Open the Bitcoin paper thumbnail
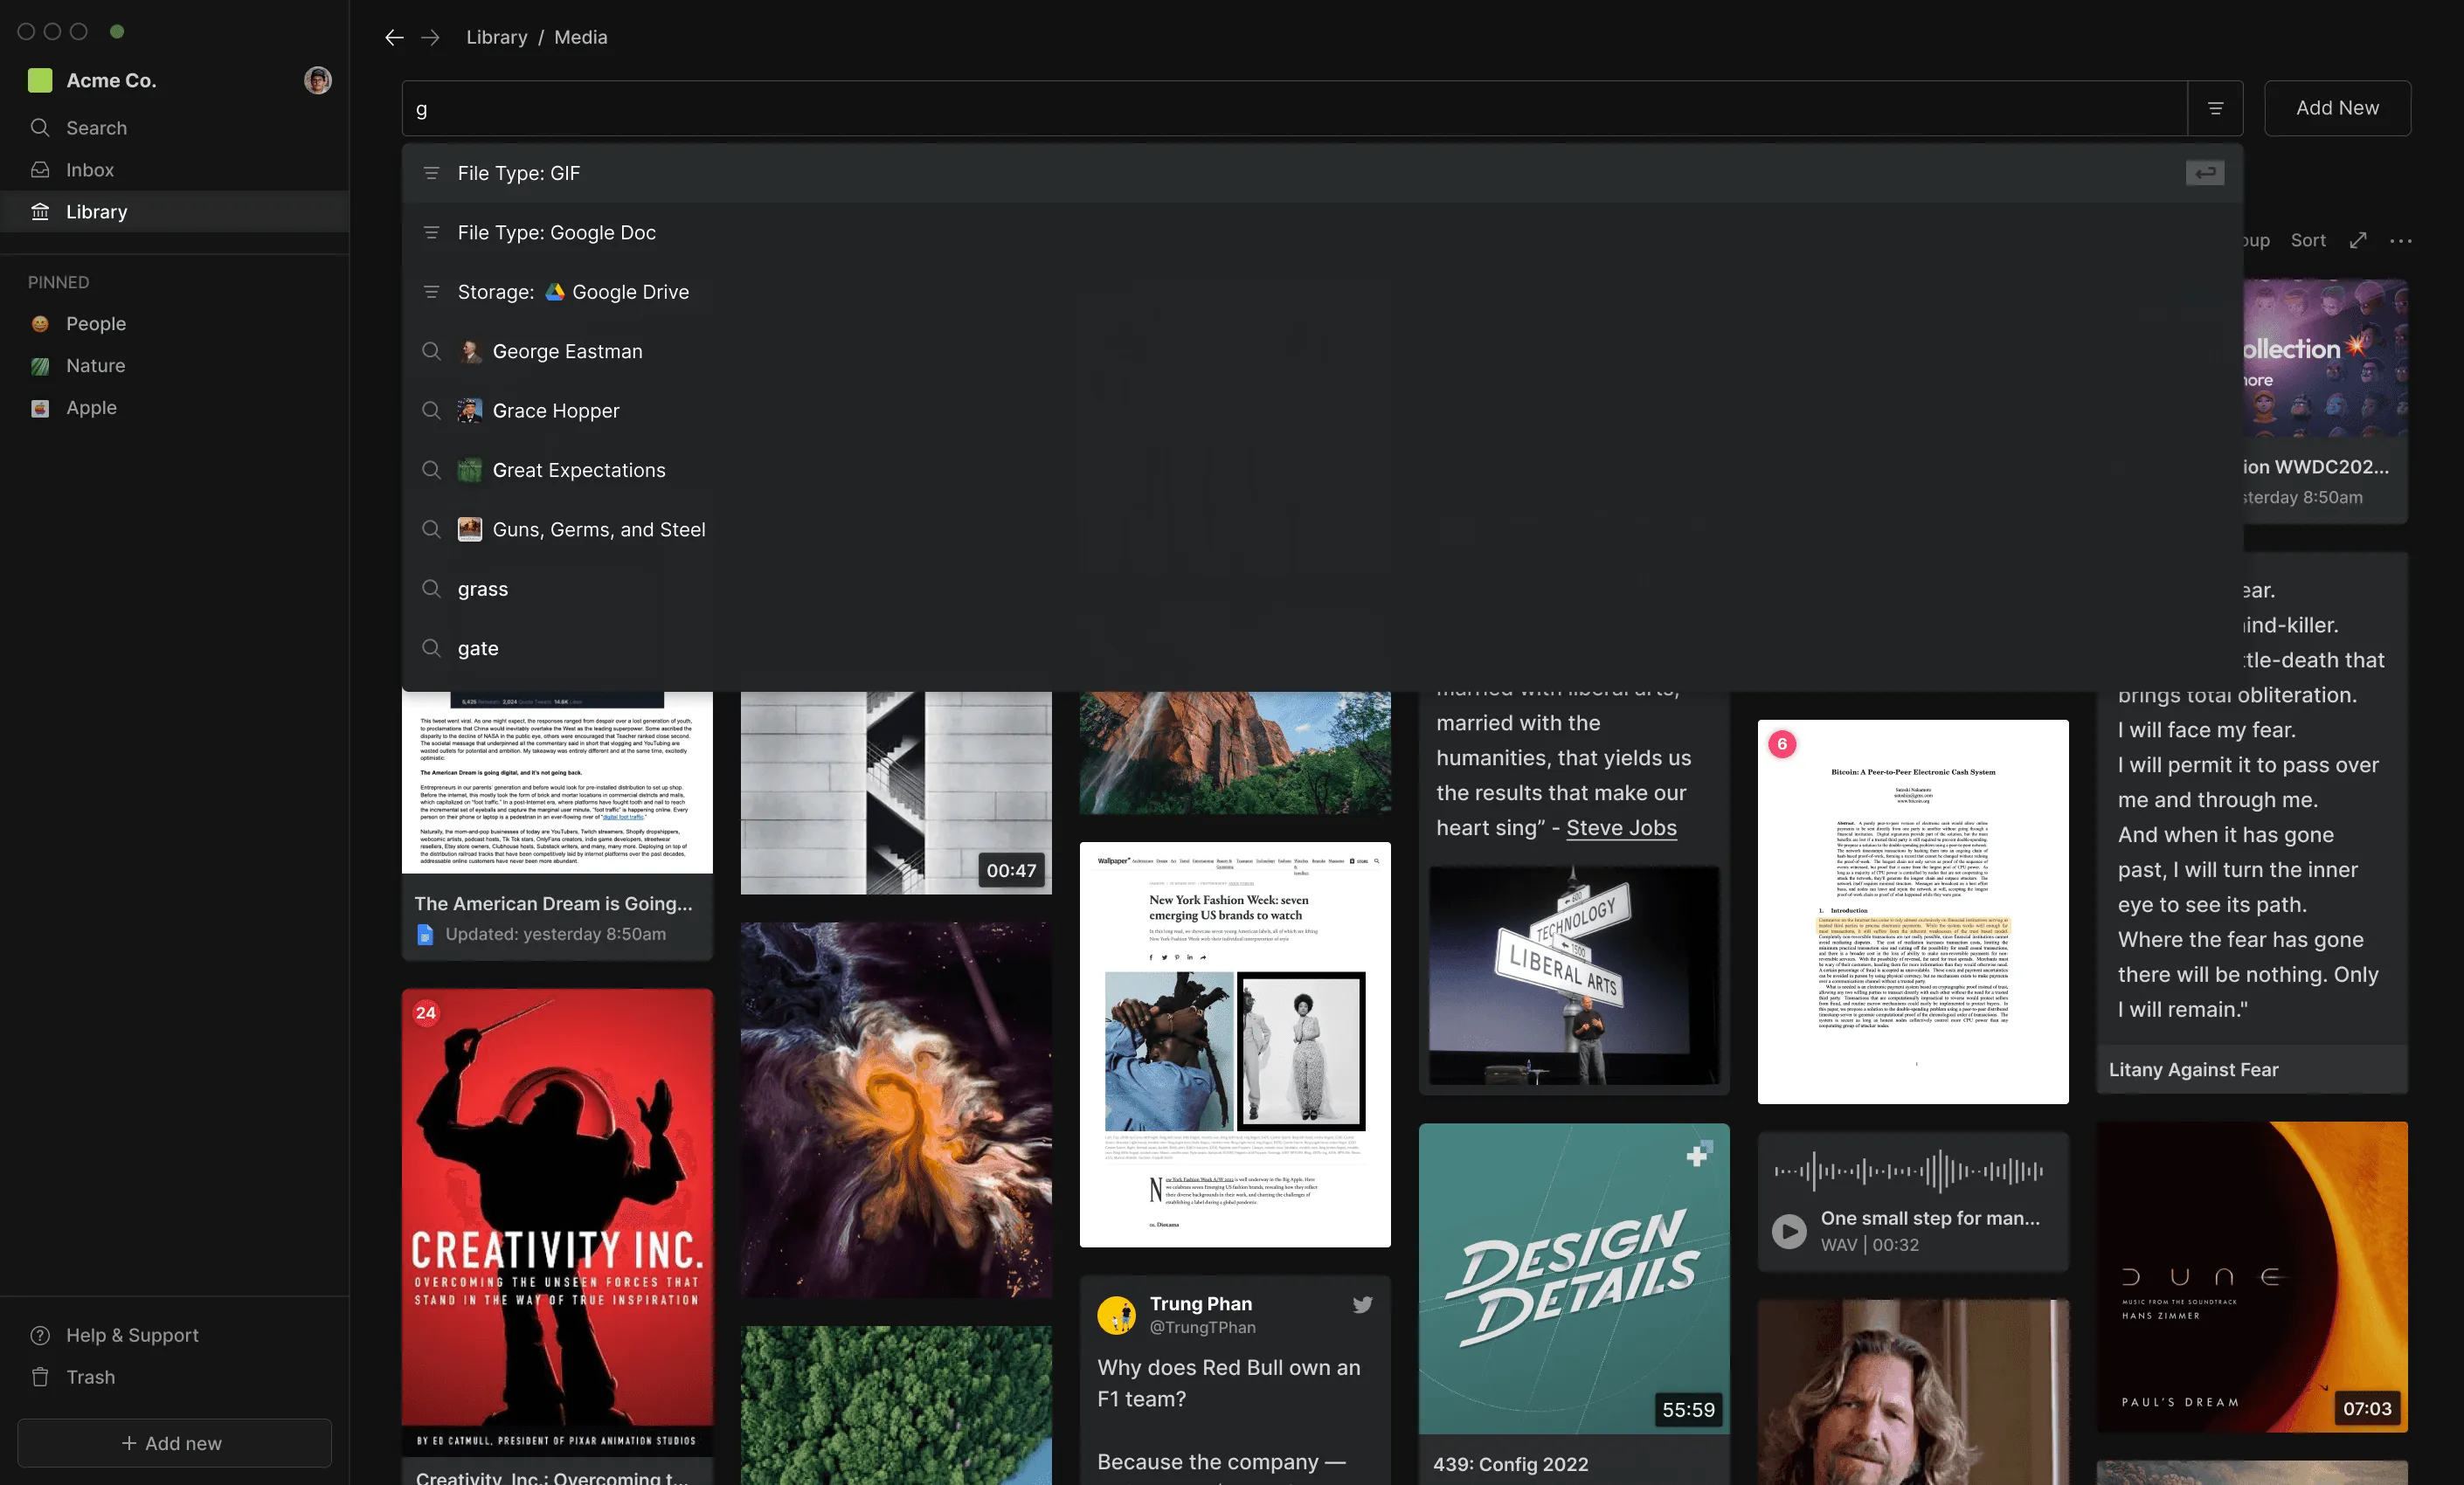This screenshot has height=1485, width=2464. coord(1913,912)
